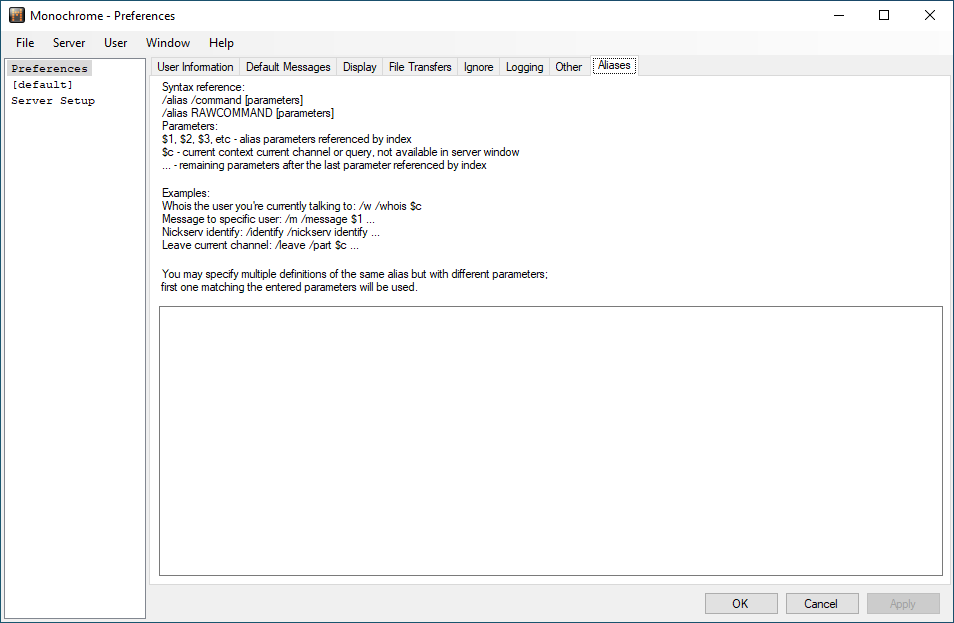Open the User menu
The width and height of the screenshot is (954, 623).
click(116, 43)
